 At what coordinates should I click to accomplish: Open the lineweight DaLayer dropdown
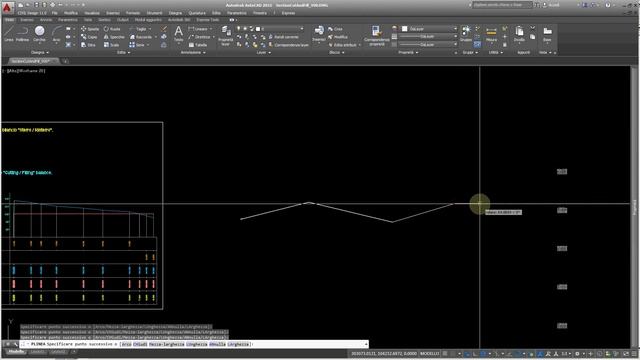pyautogui.click(x=428, y=37)
